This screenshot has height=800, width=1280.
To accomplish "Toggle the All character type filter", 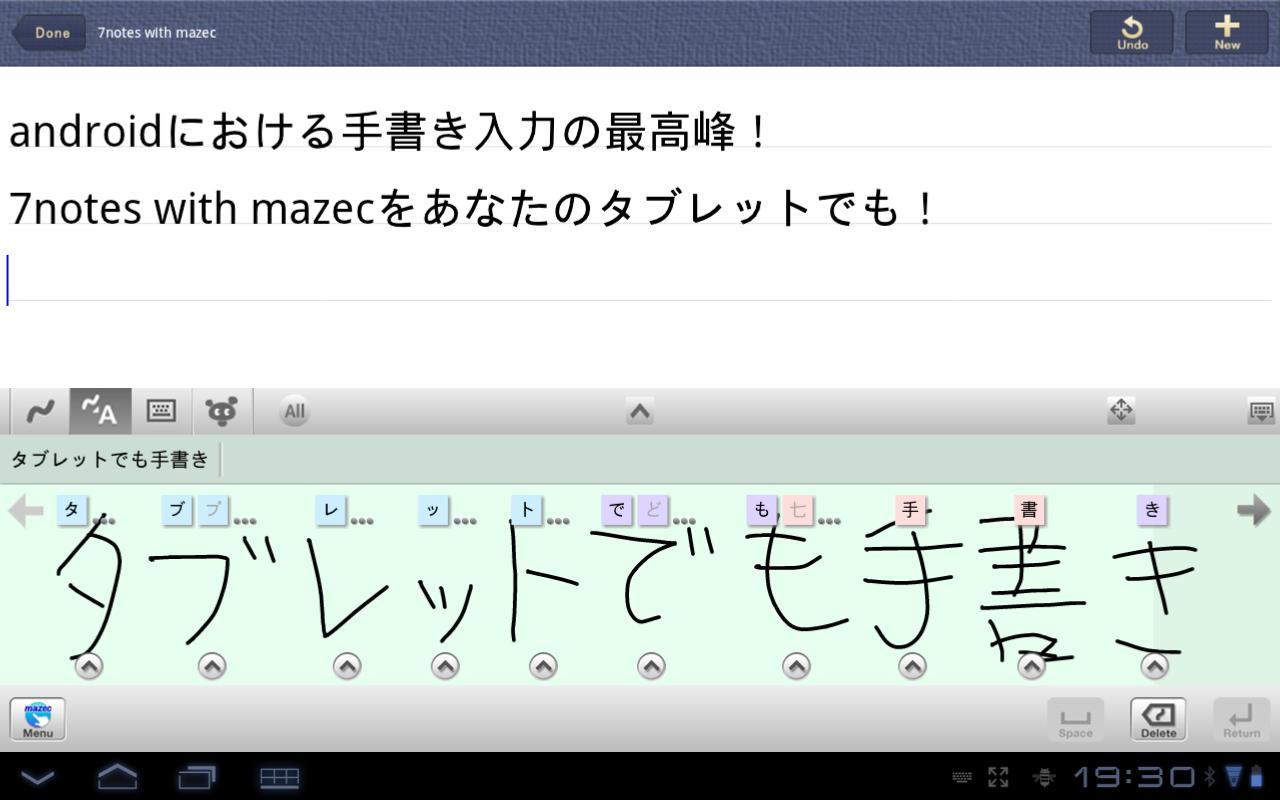I will point(294,411).
